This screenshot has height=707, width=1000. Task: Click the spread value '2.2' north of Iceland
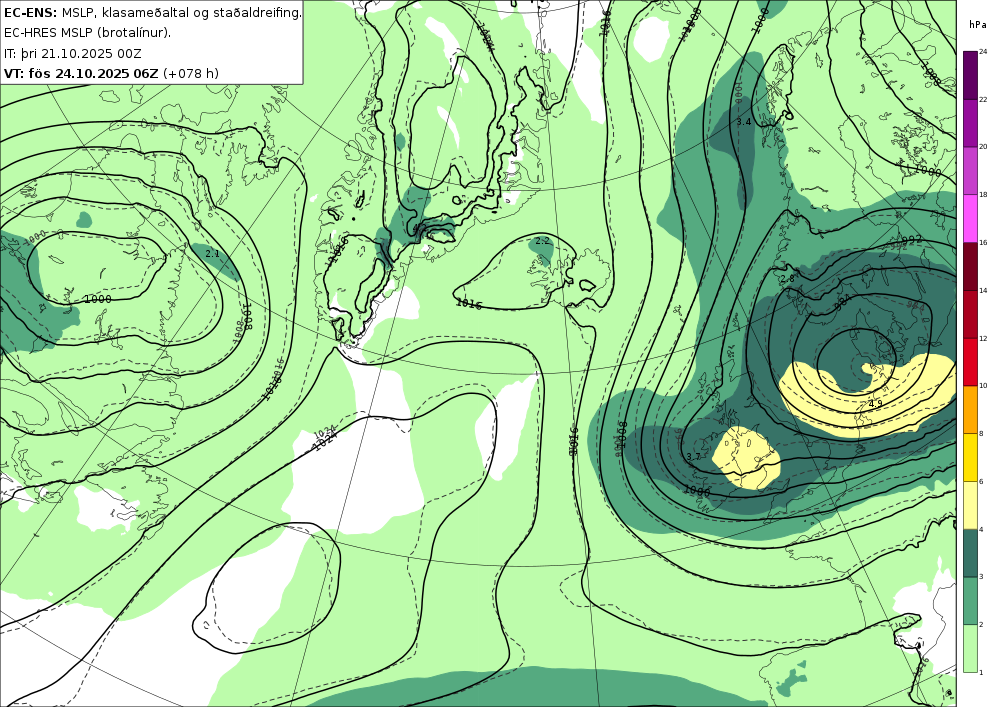[x=542, y=241]
